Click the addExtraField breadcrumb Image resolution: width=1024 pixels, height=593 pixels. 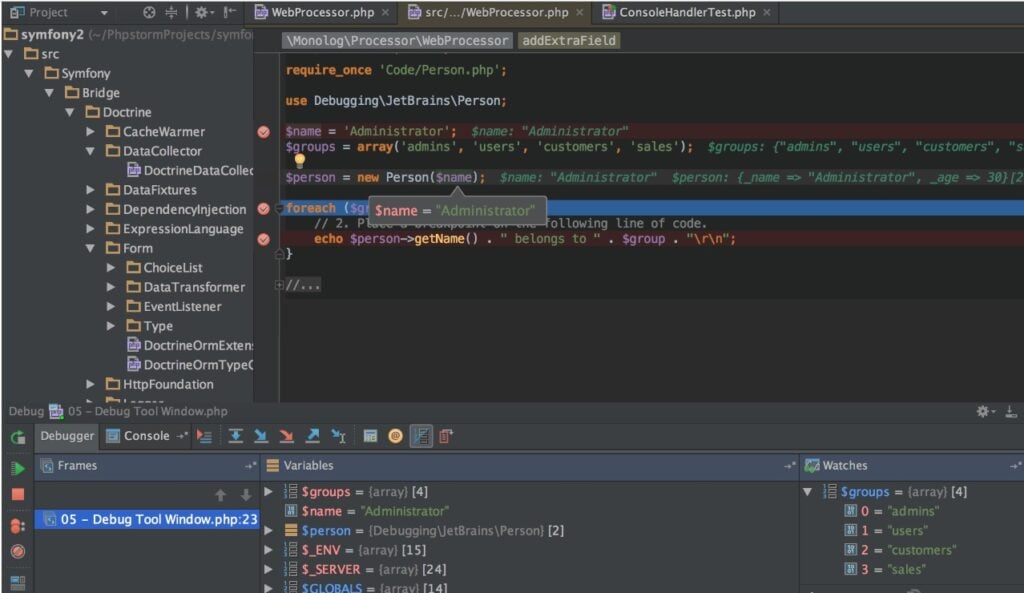(568, 40)
